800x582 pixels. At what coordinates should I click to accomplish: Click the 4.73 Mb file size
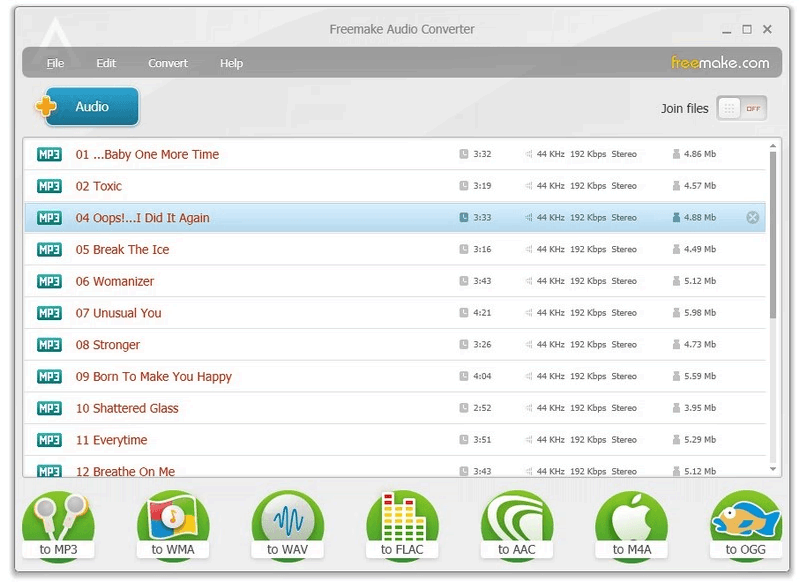700,345
